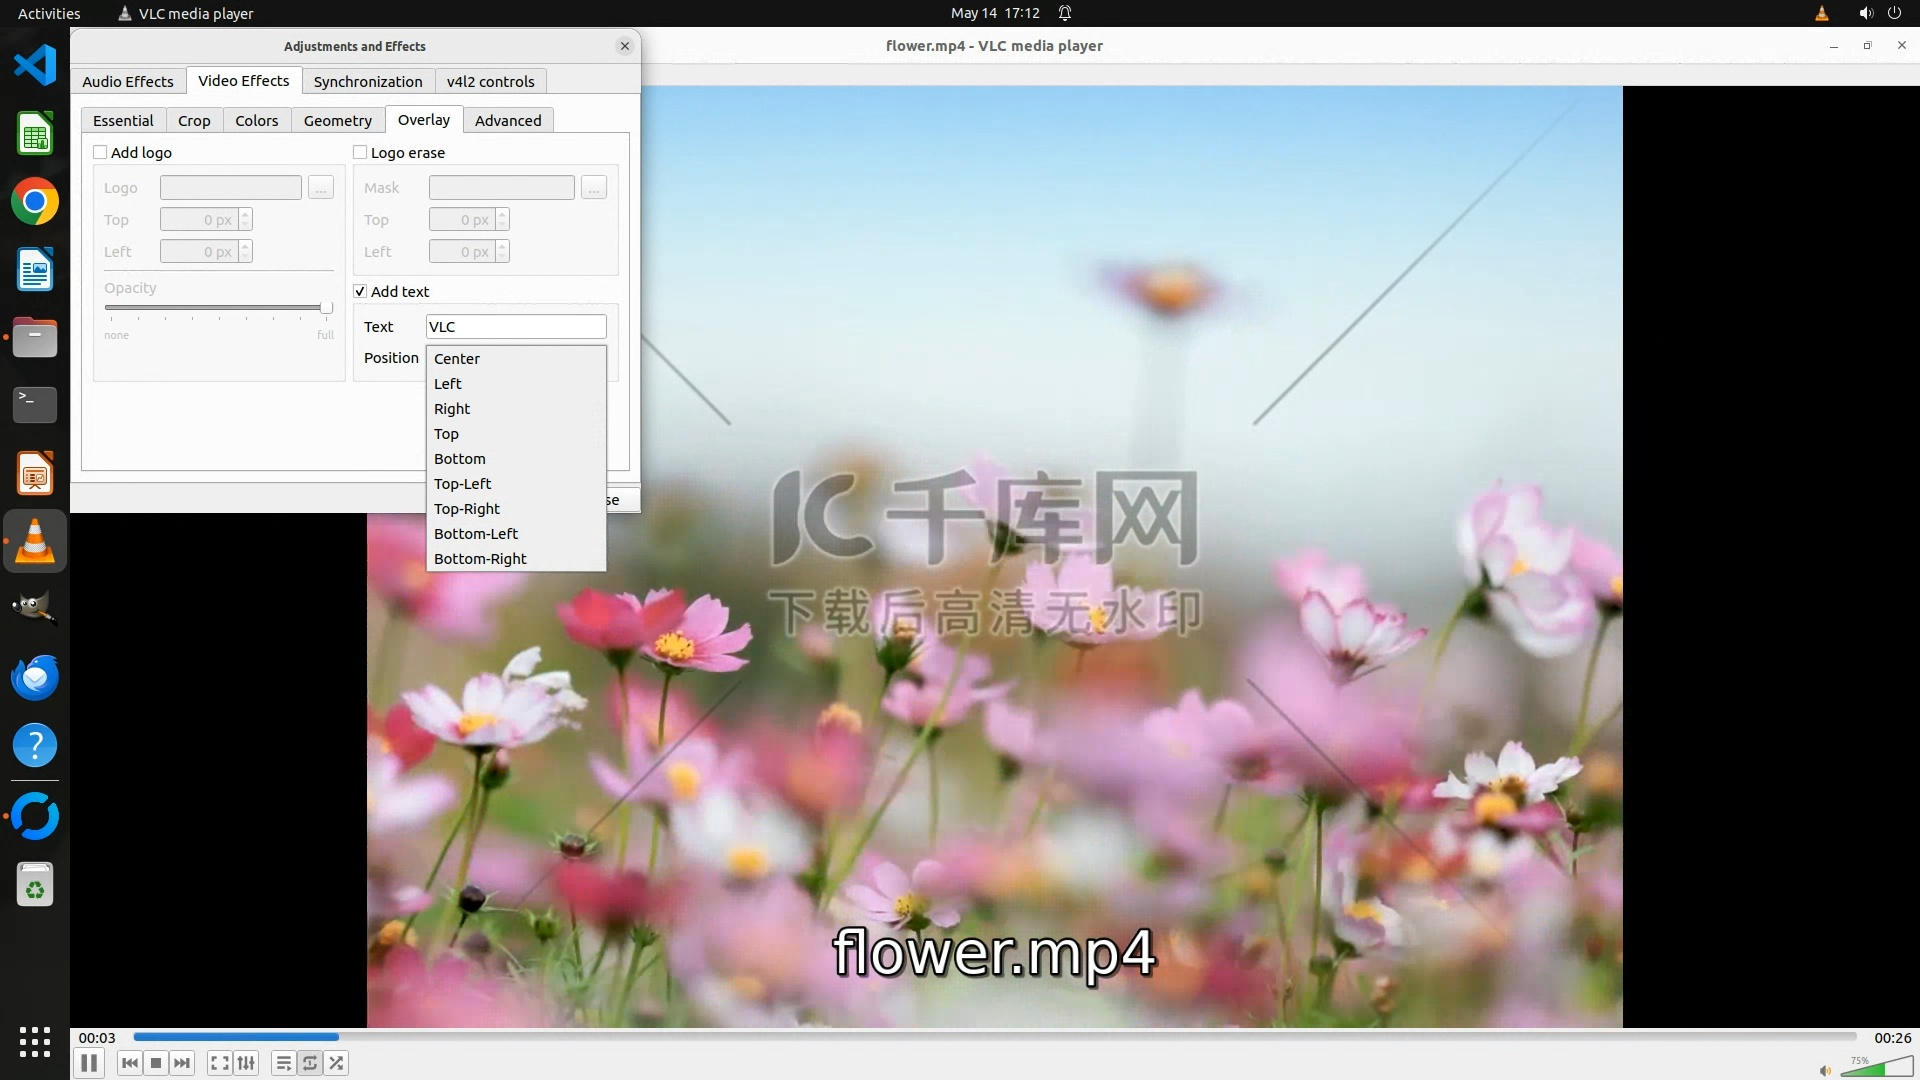Toggle loop repeat mode

point(310,1063)
